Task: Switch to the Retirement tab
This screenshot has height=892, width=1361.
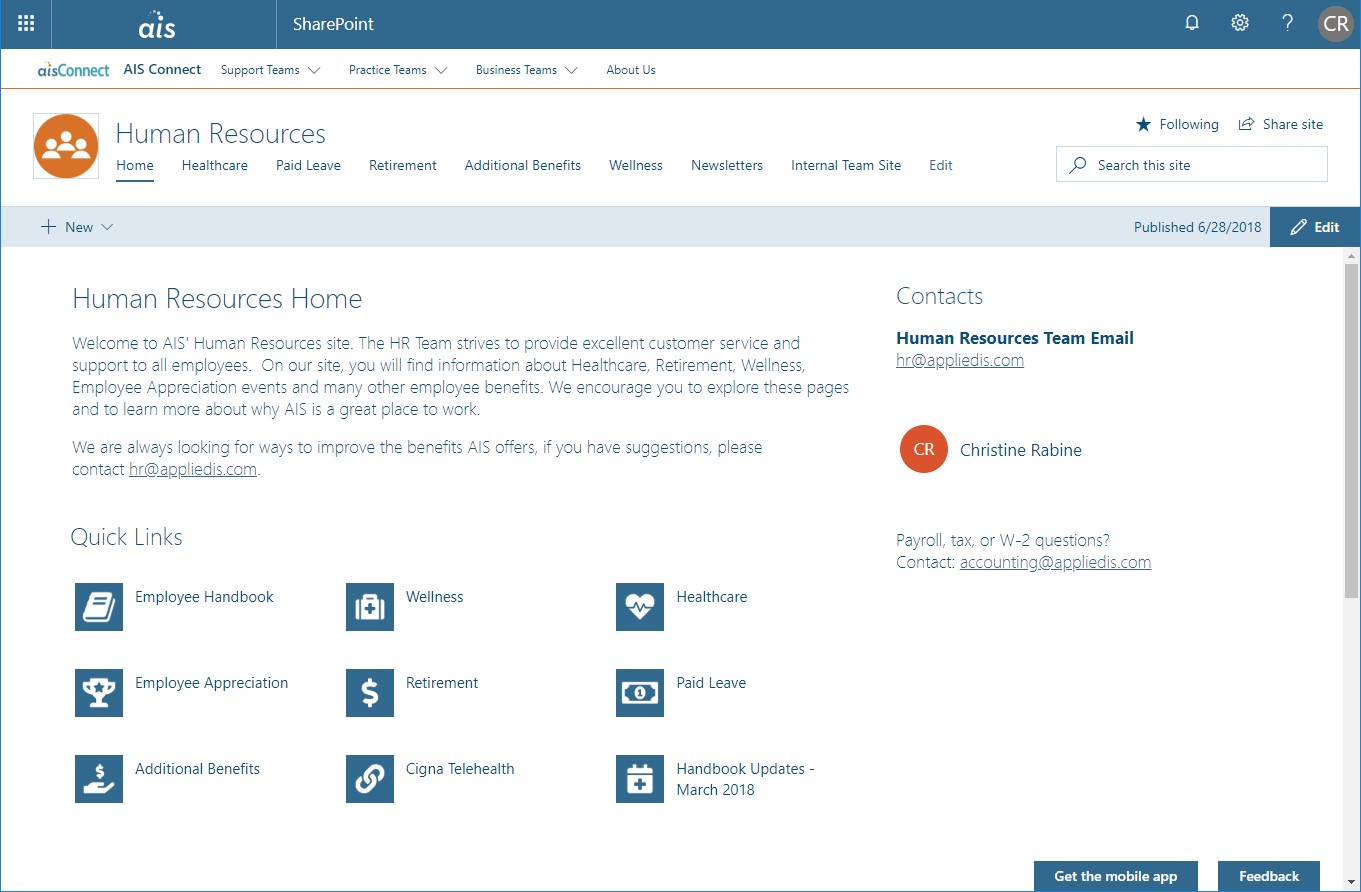Action: (402, 165)
